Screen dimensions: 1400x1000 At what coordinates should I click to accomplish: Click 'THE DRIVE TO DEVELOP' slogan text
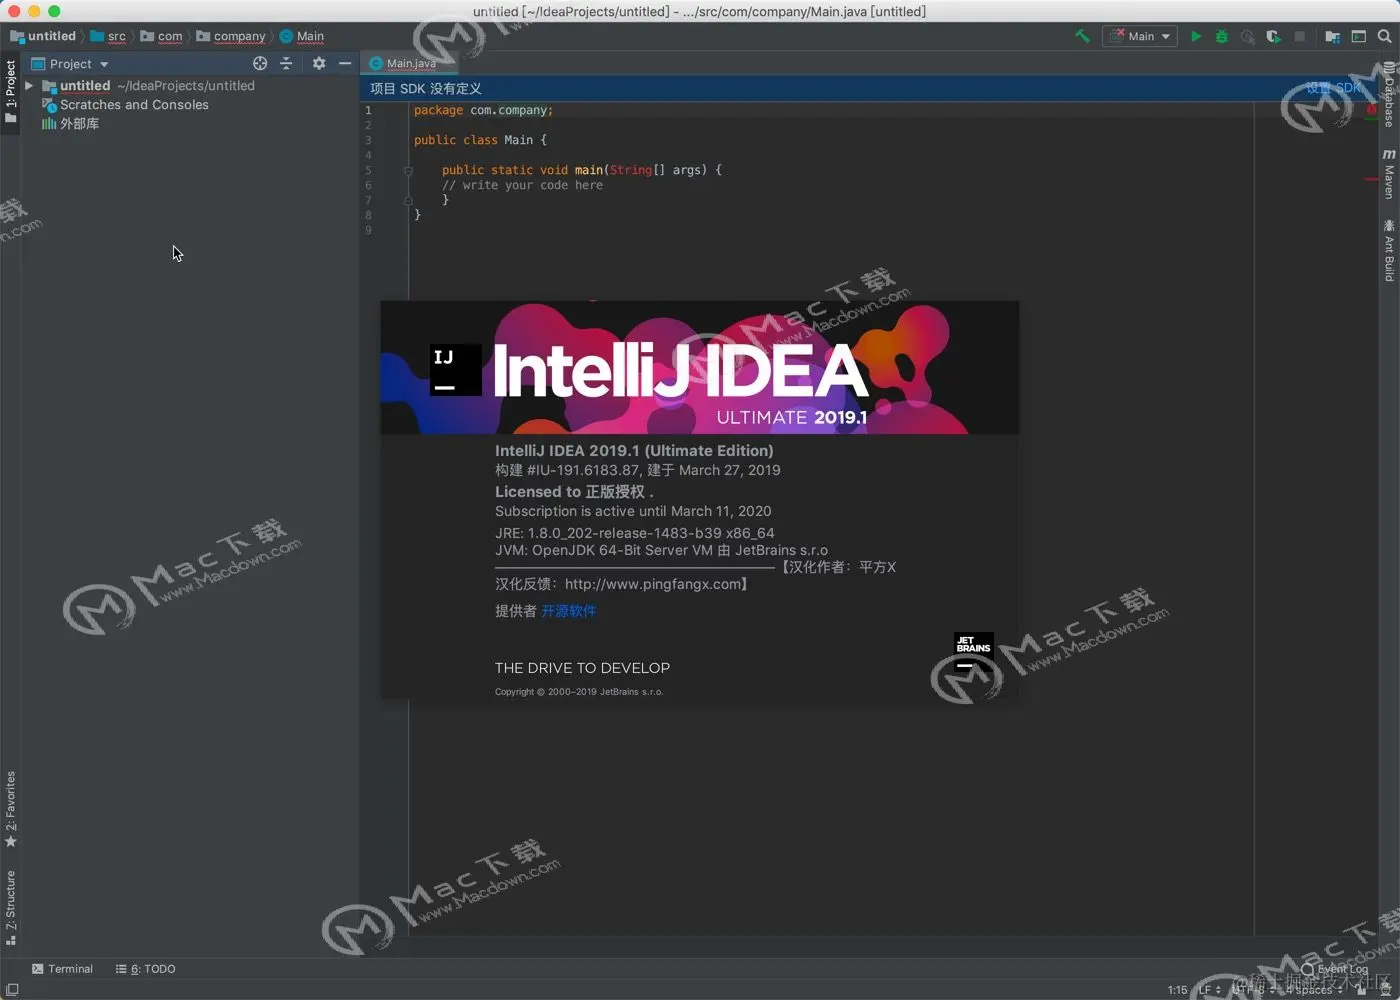(x=582, y=668)
